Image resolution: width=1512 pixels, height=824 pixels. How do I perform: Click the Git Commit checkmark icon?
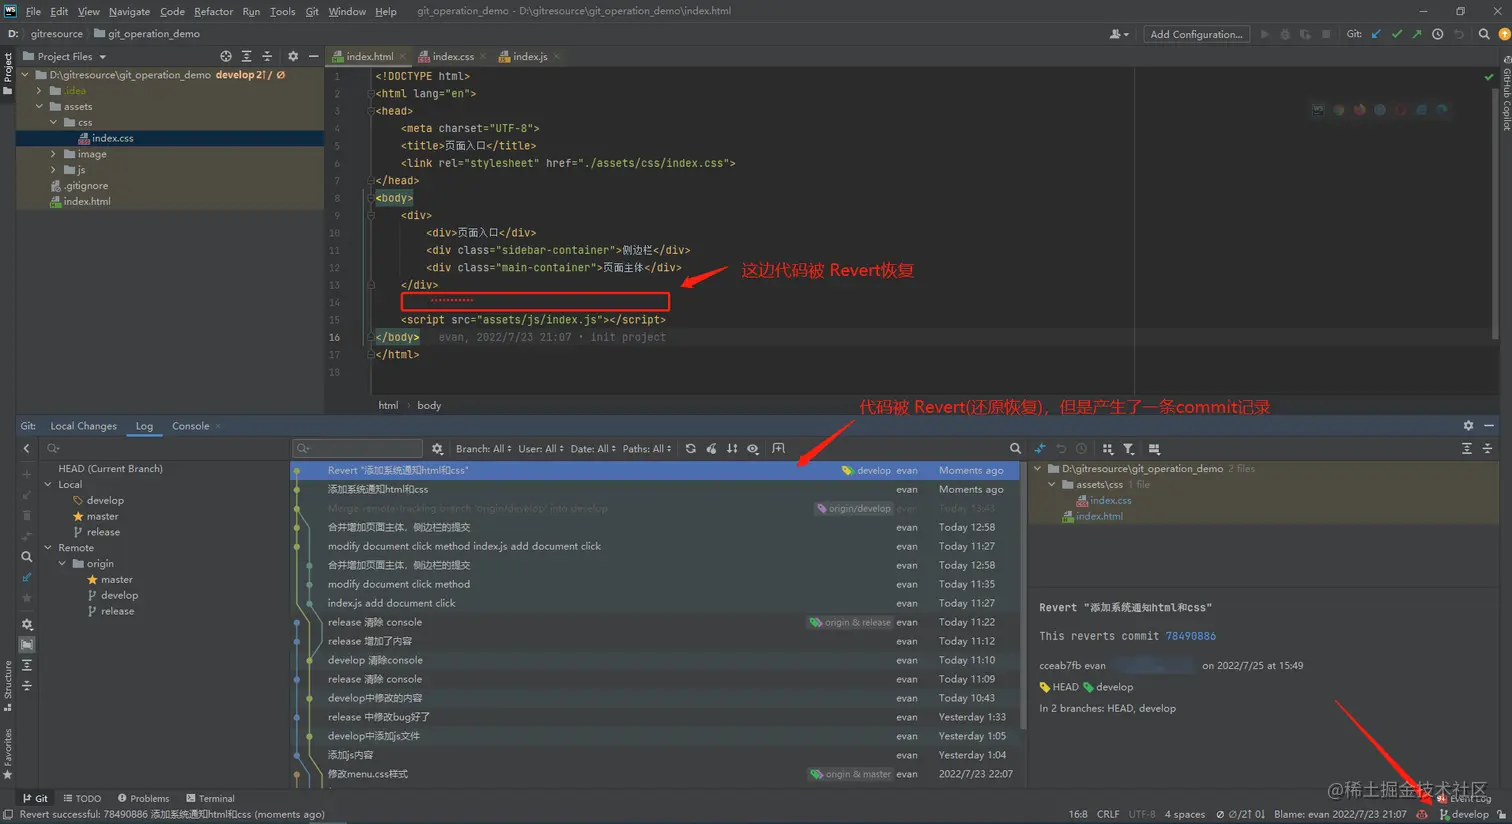pyautogui.click(x=1396, y=34)
